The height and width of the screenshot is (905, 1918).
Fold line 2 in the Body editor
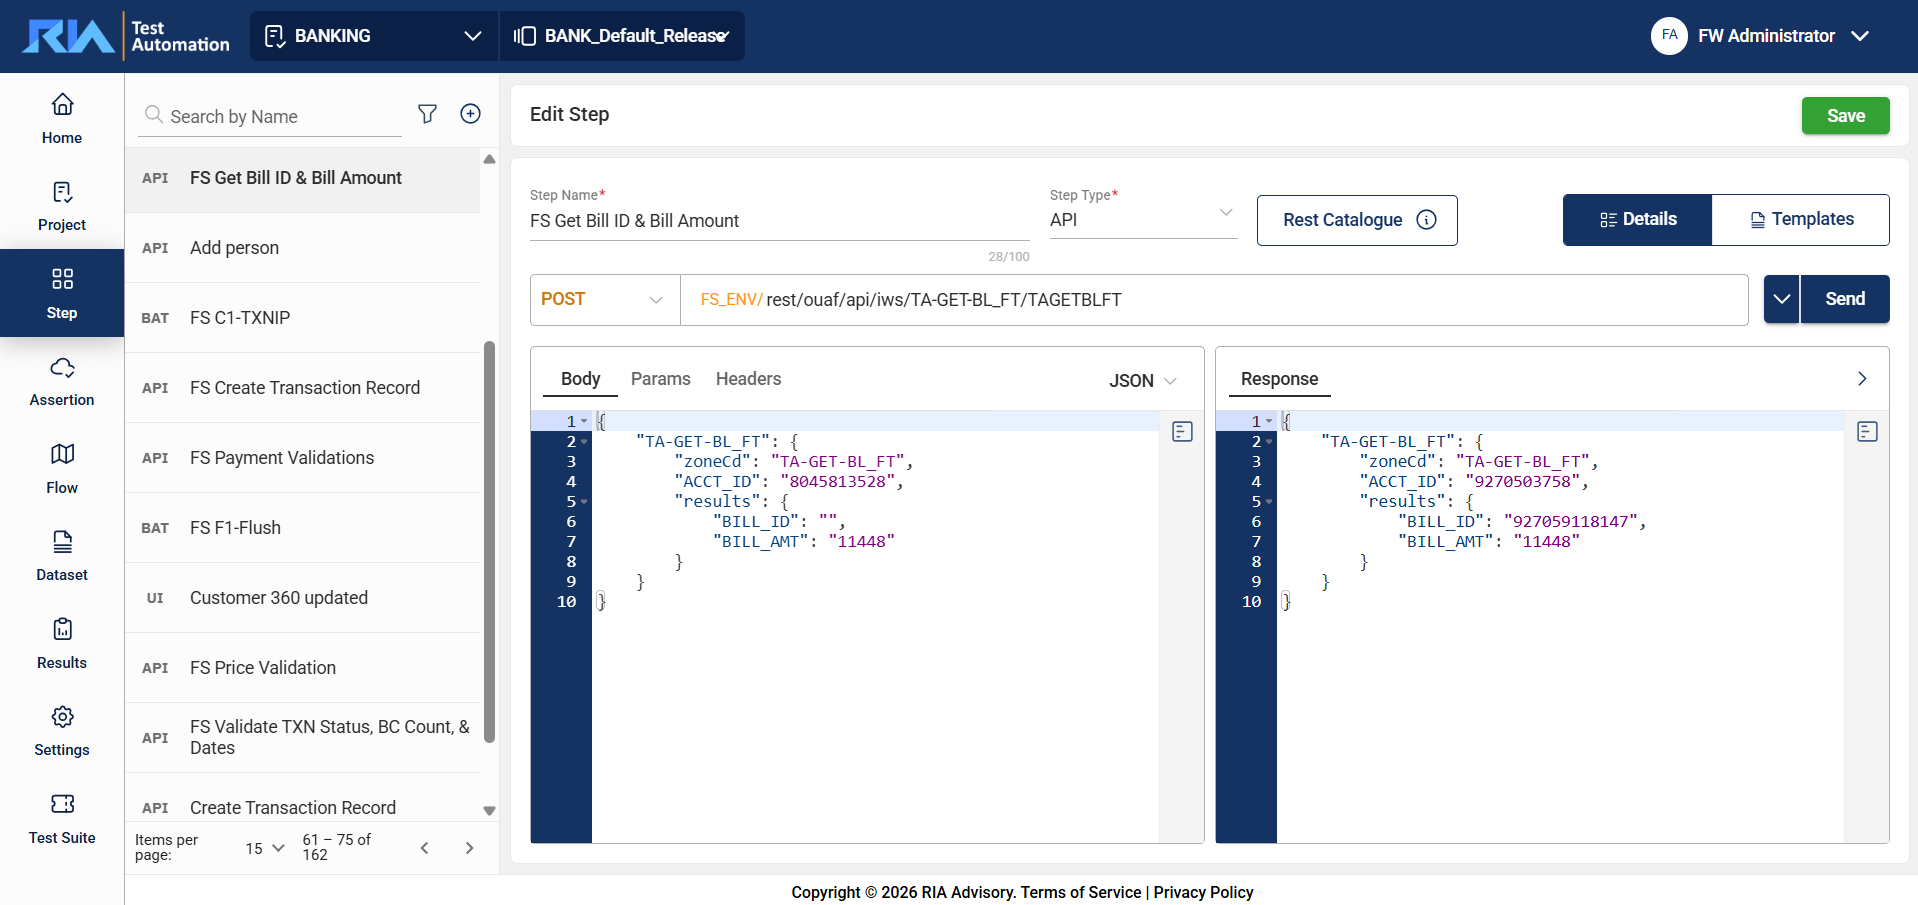[x=584, y=442]
